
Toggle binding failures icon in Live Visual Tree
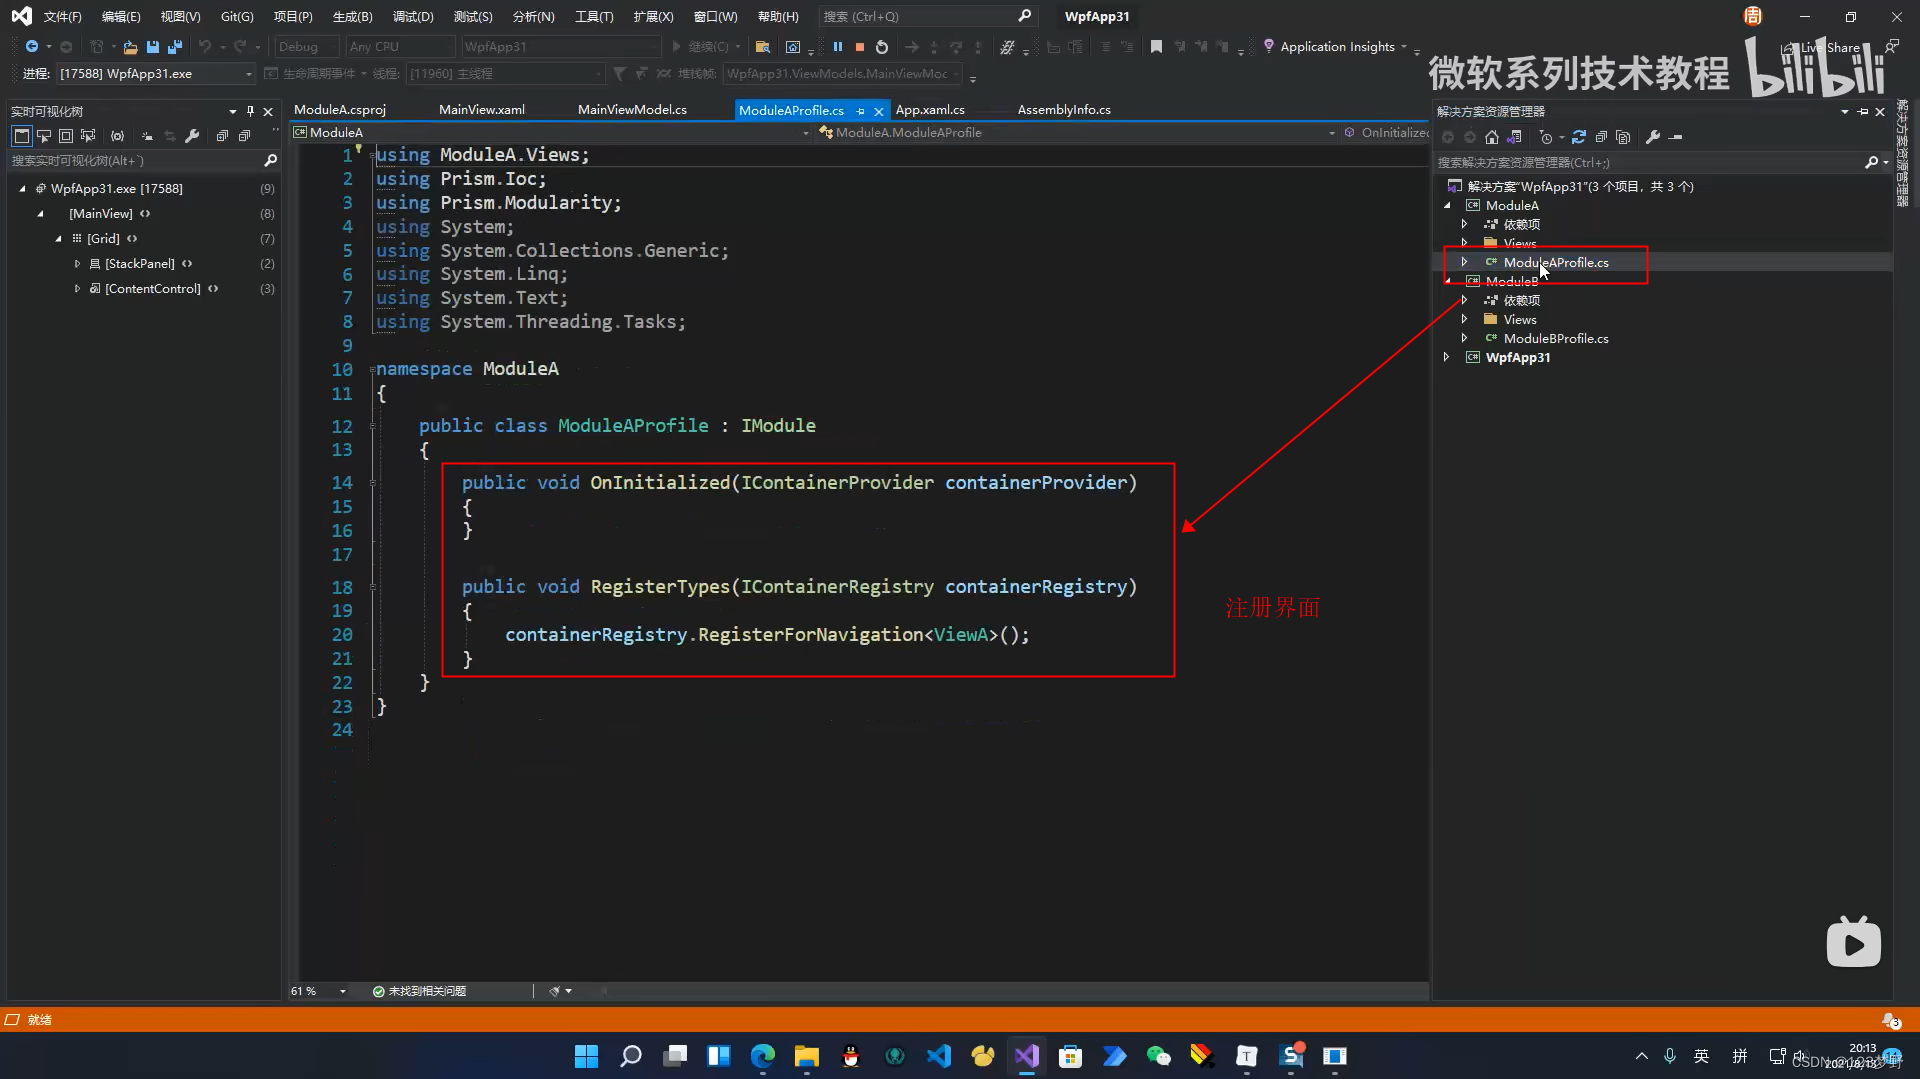coord(118,136)
